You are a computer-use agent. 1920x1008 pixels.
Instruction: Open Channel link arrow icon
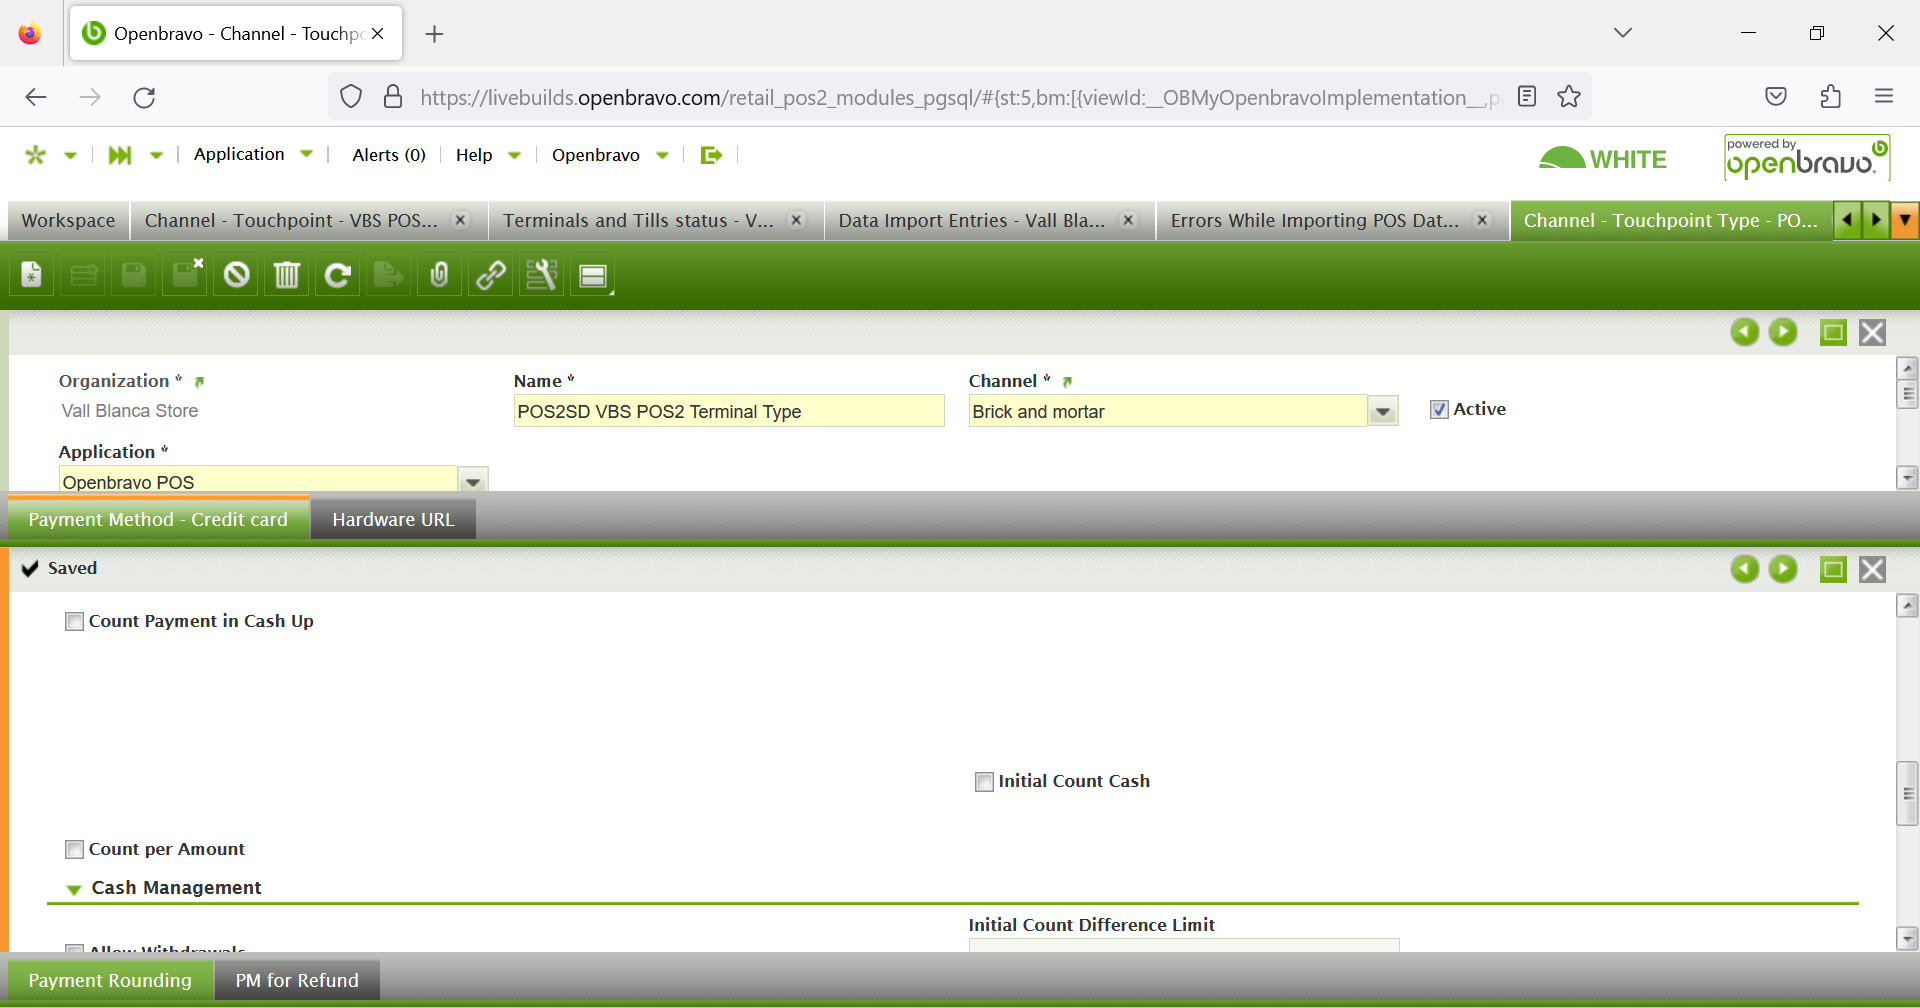tap(1067, 382)
